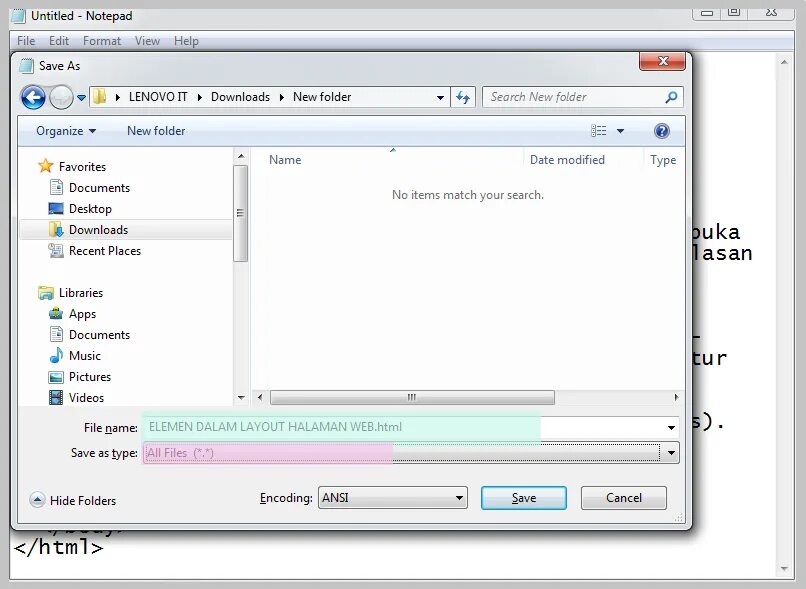Select Favorites in the navigation pane
The width and height of the screenshot is (806, 589).
tap(82, 167)
